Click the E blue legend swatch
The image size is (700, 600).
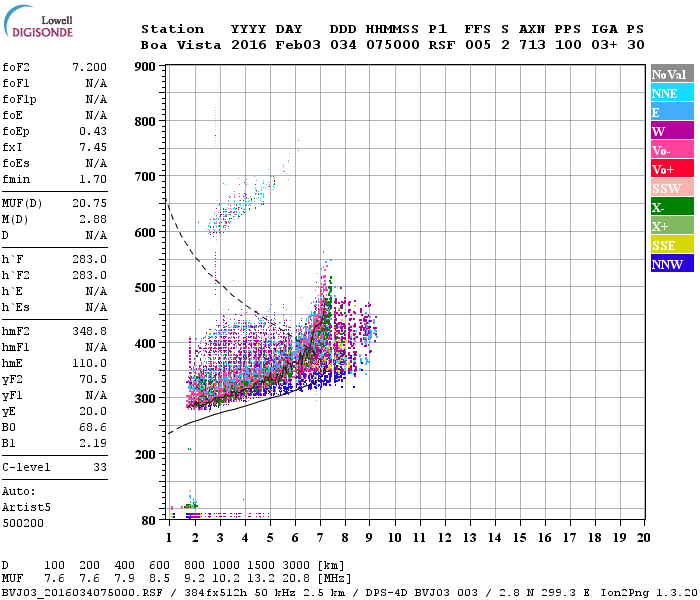(x=672, y=112)
